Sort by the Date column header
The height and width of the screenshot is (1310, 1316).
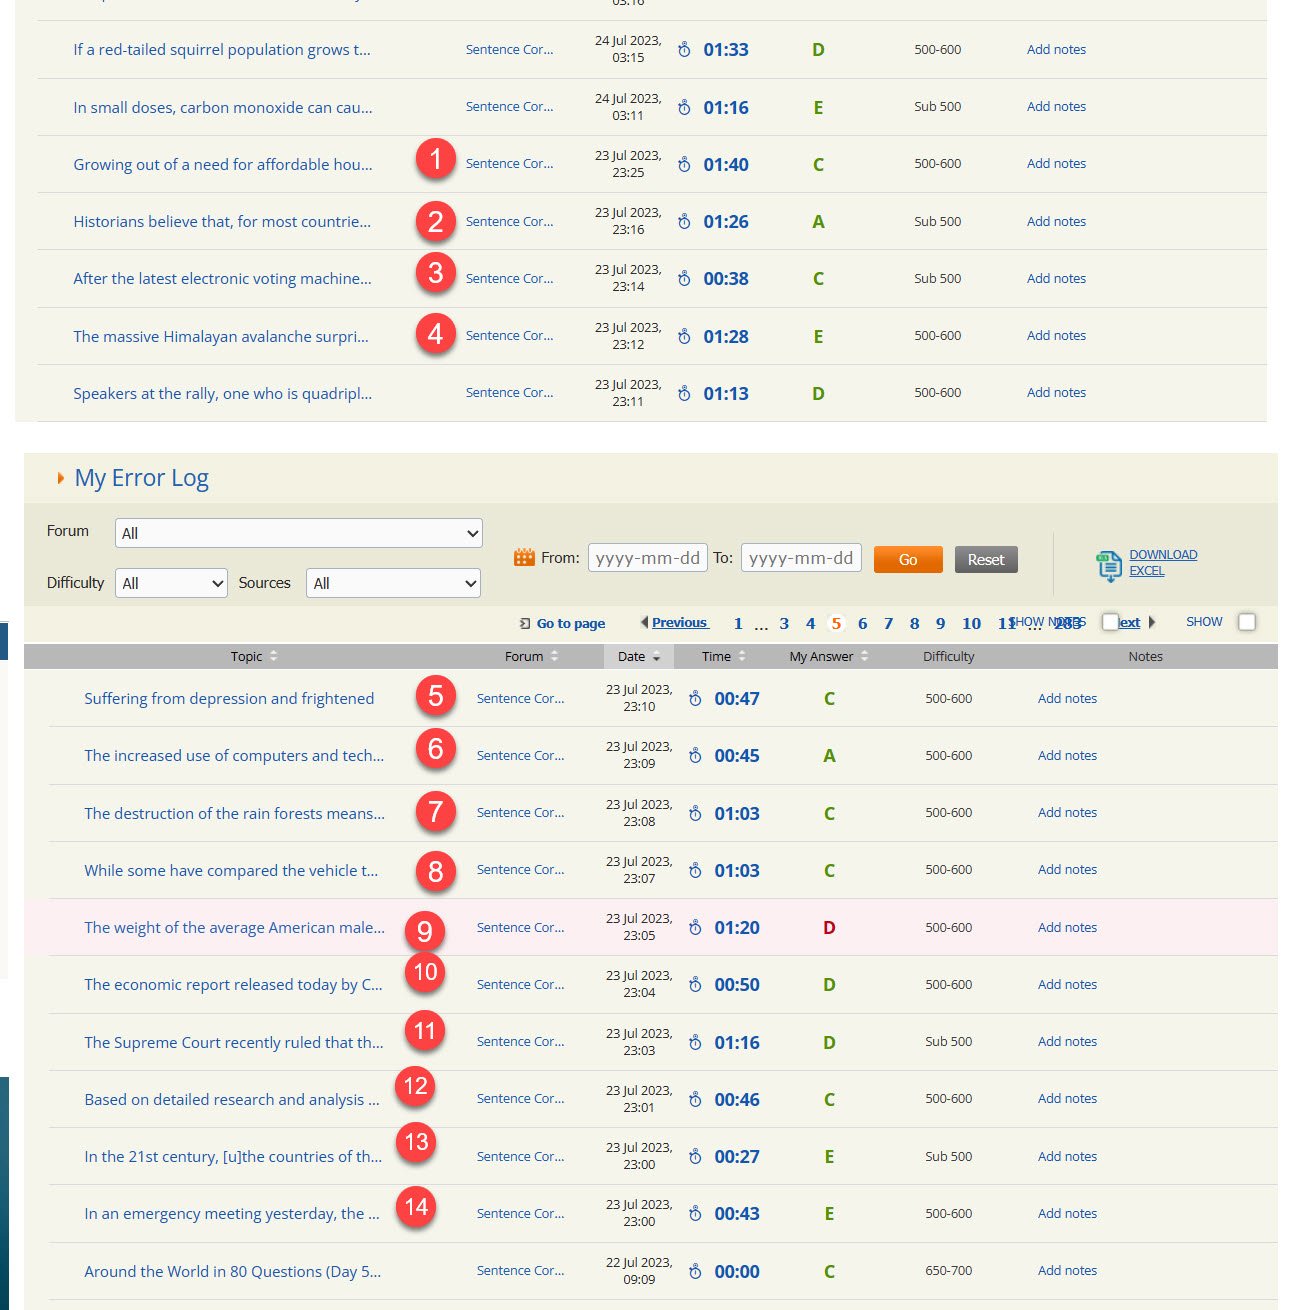(638, 657)
